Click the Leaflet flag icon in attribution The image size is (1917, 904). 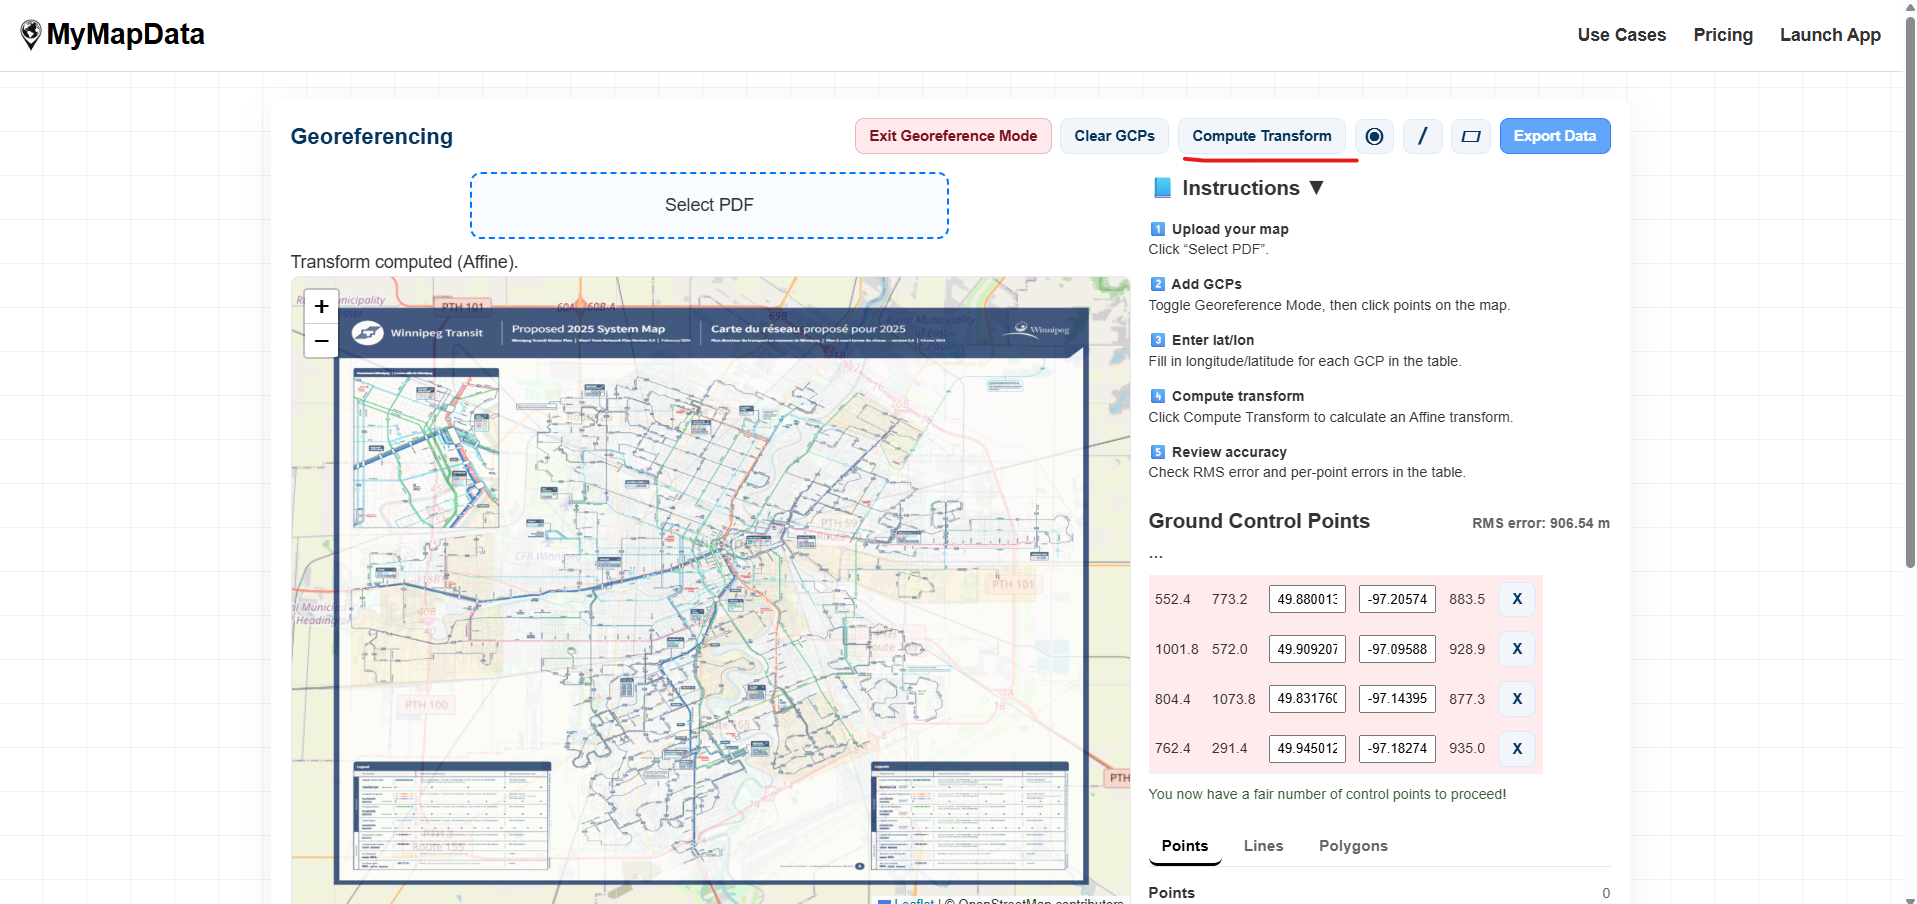888,900
